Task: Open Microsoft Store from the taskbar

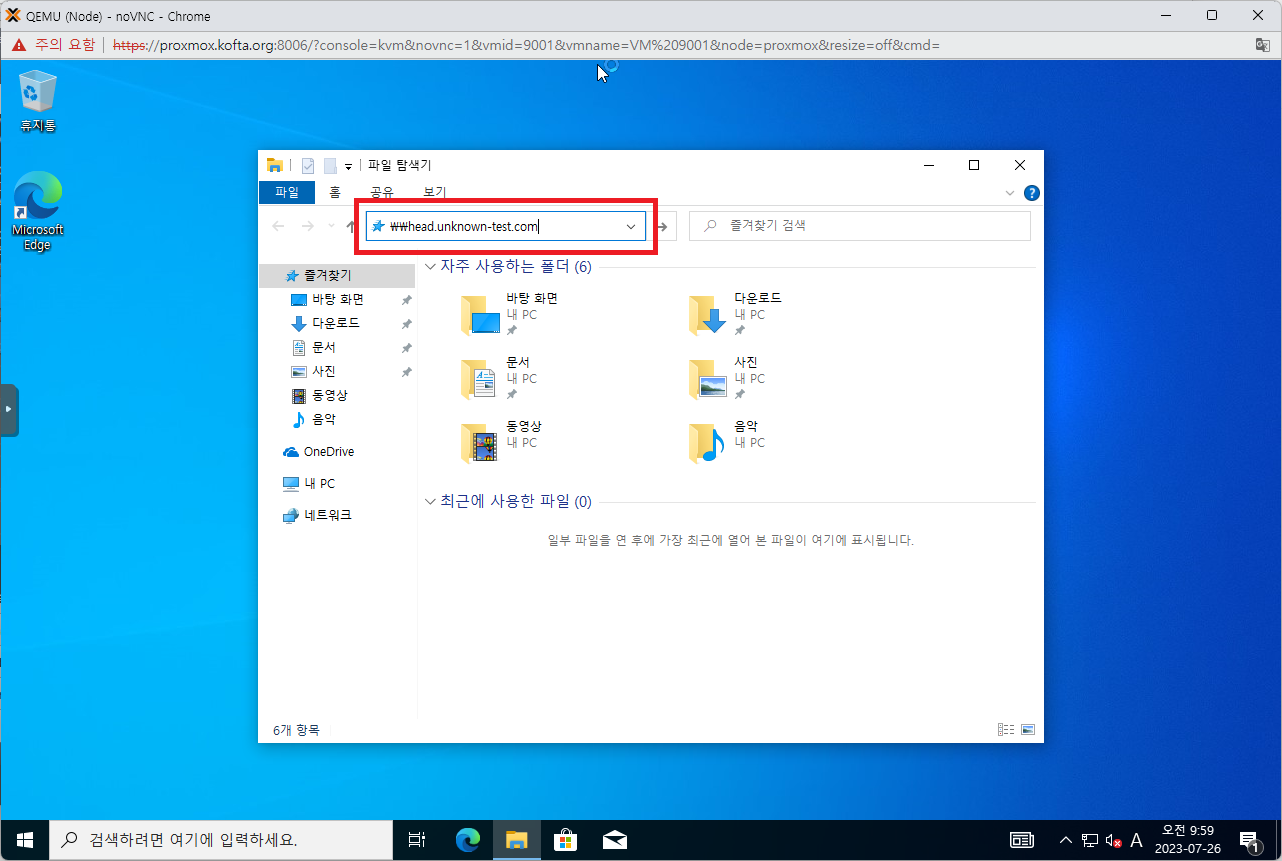Action: coord(565,840)
